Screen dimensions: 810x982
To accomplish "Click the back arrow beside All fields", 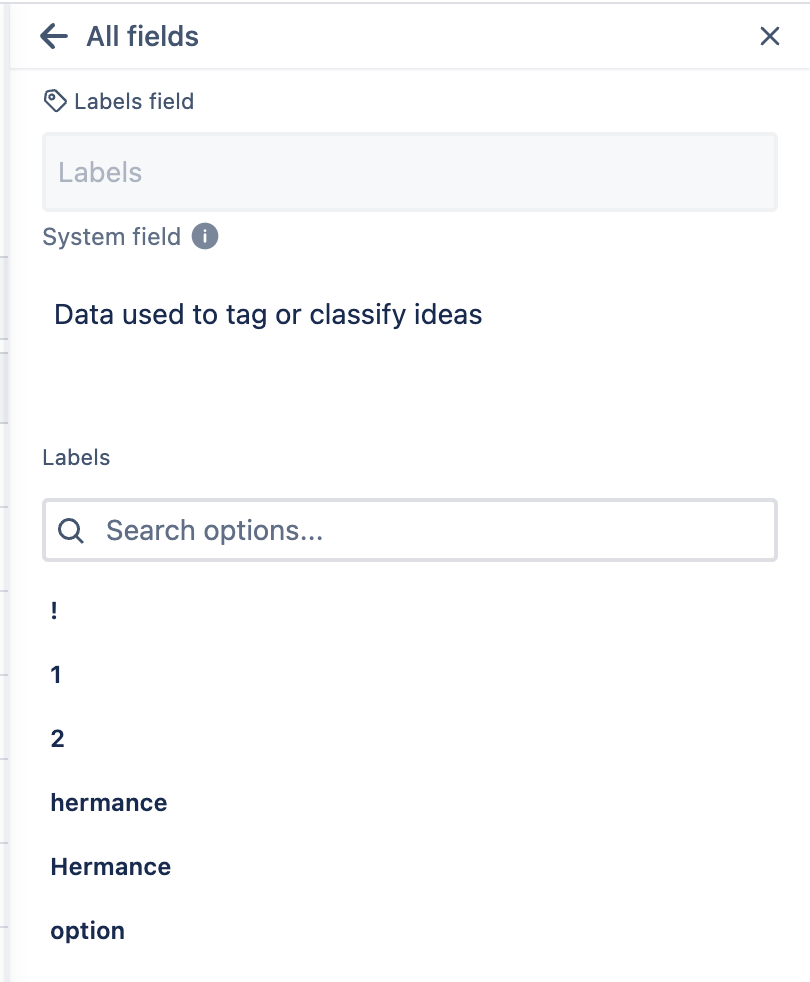I will click(53, 37).
